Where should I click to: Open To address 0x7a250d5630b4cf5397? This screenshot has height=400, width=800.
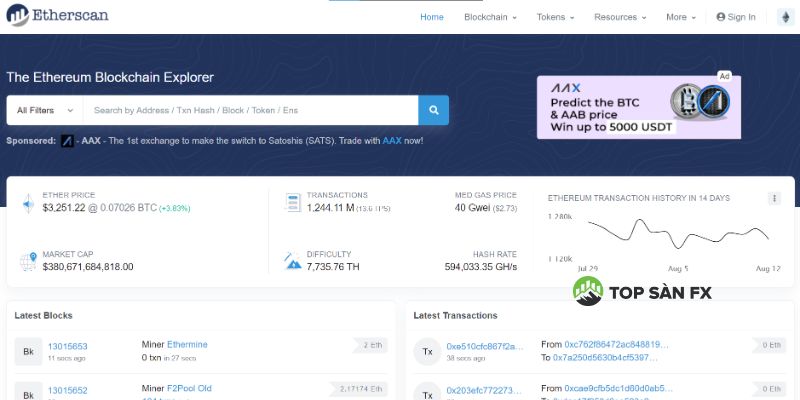click(606, 358)
